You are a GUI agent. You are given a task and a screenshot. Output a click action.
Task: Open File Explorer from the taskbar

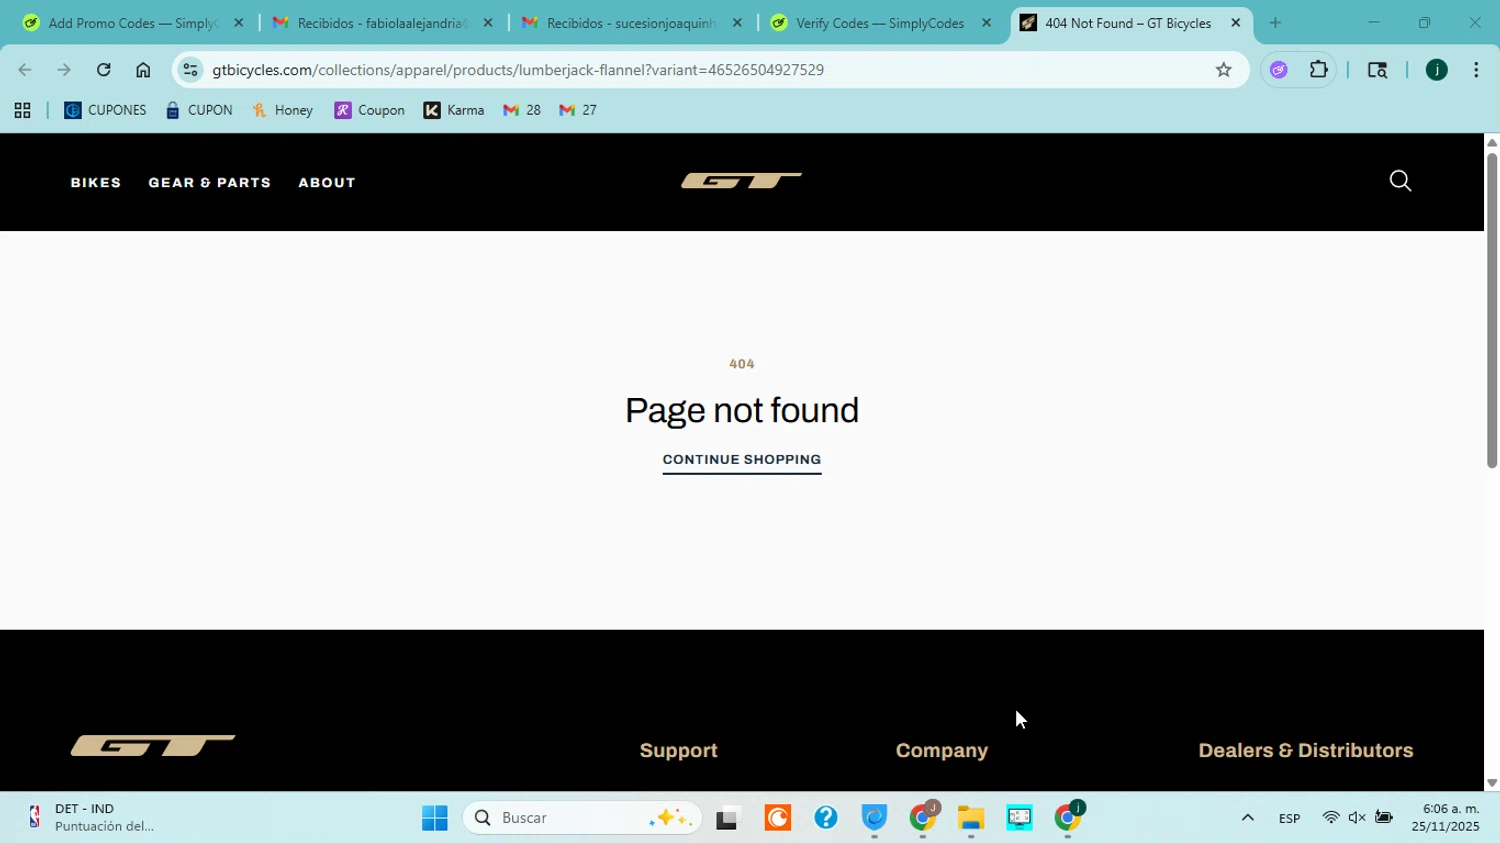click(x=971, y=818)
